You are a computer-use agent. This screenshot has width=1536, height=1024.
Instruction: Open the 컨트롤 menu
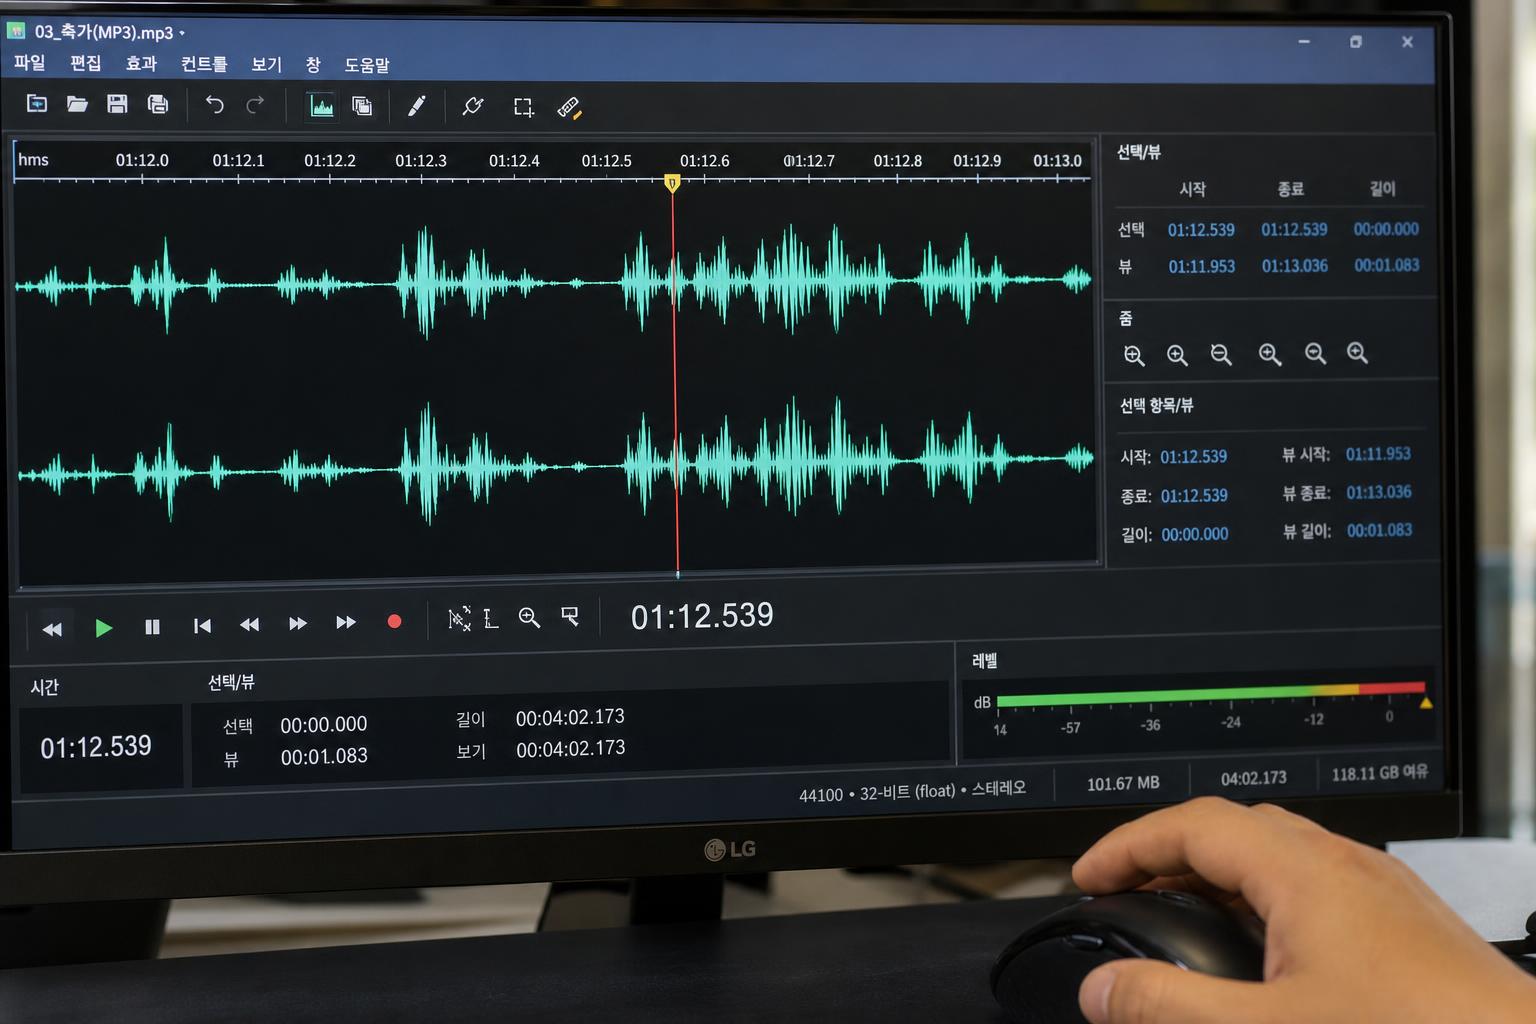(x=204, y=64)
